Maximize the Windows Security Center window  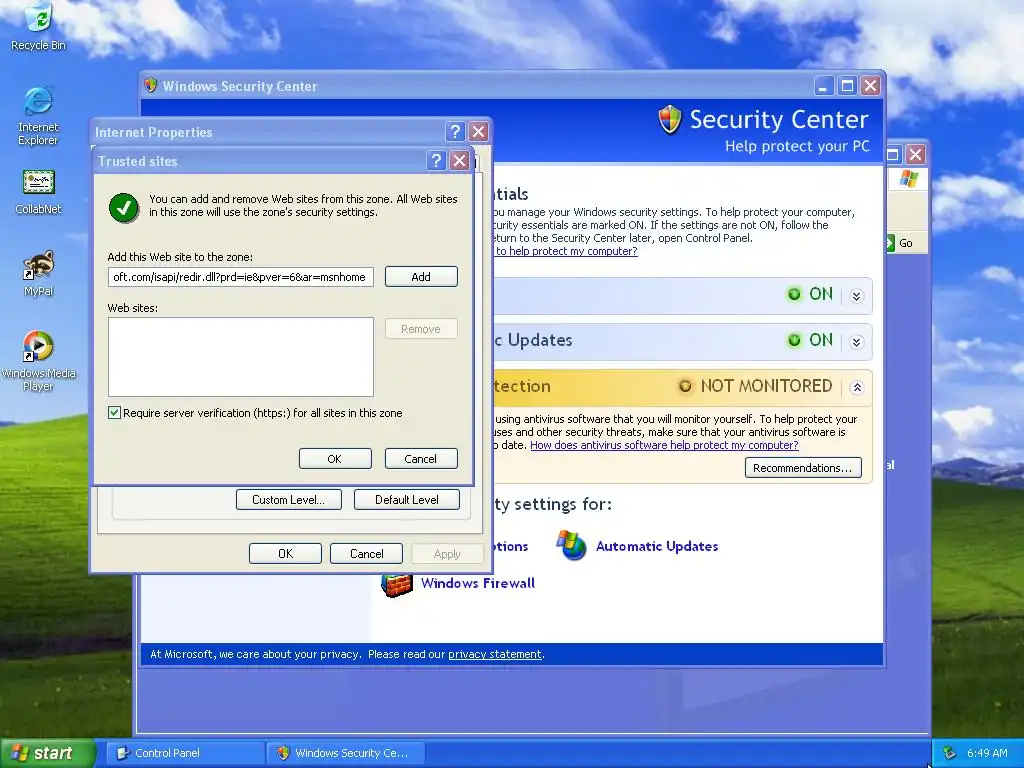pyautogui.click(x=847, y=86)
